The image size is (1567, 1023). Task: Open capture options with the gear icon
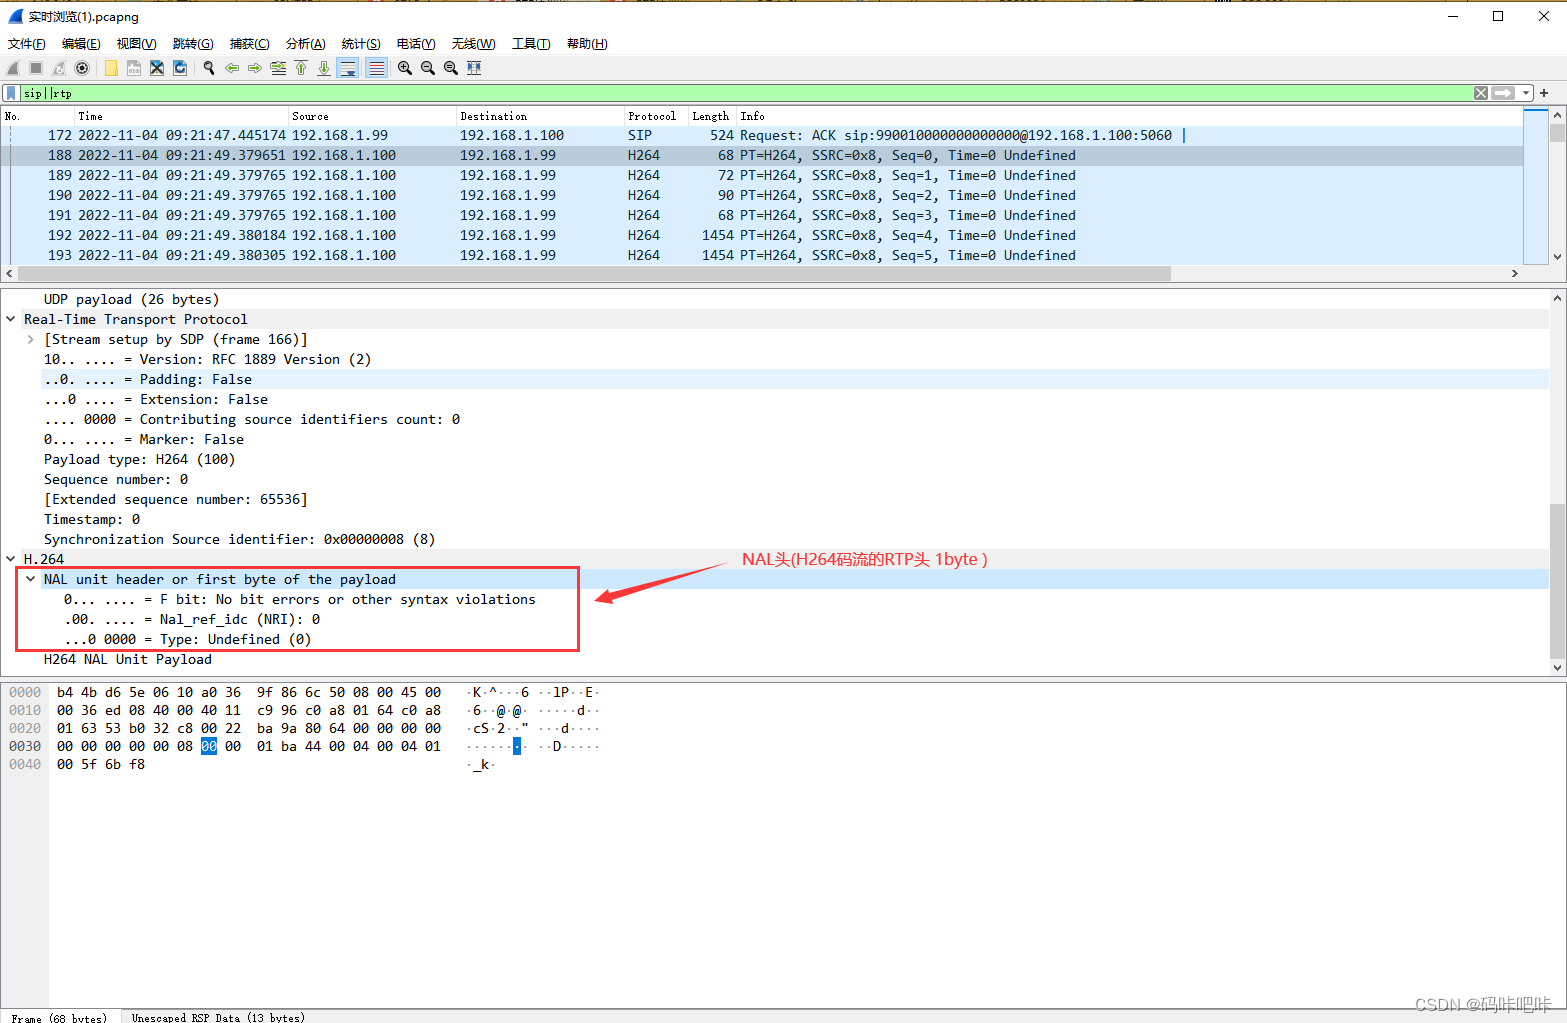tap(81, 67)
